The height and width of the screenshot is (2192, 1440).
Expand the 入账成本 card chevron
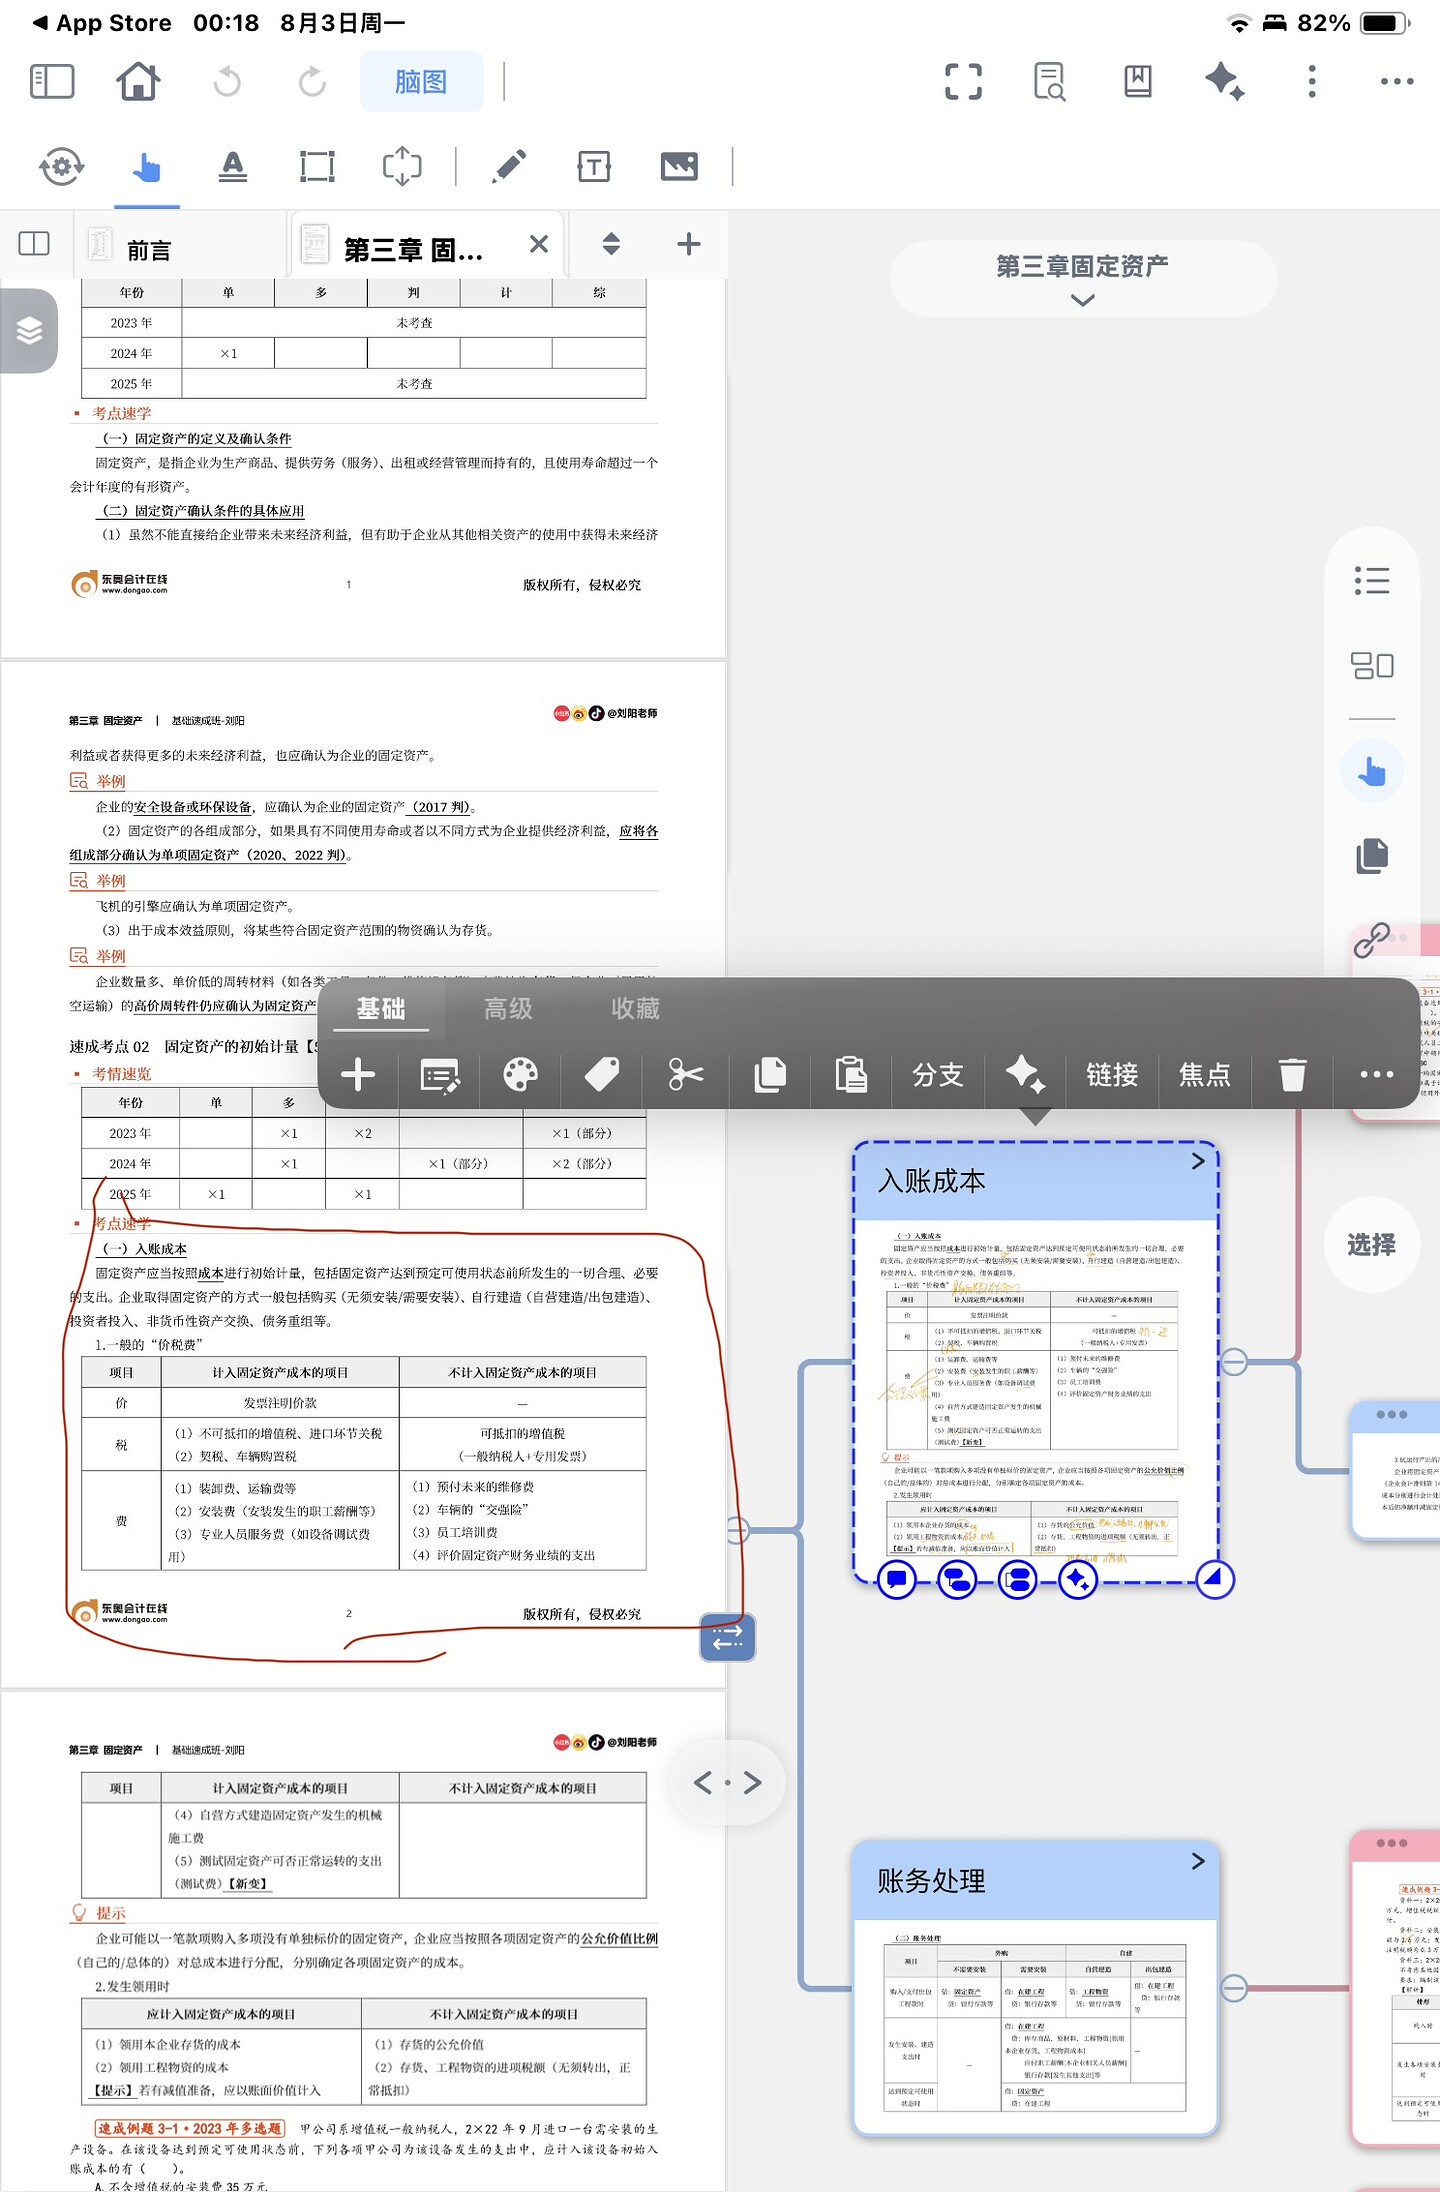[x=1198, y=1161]
